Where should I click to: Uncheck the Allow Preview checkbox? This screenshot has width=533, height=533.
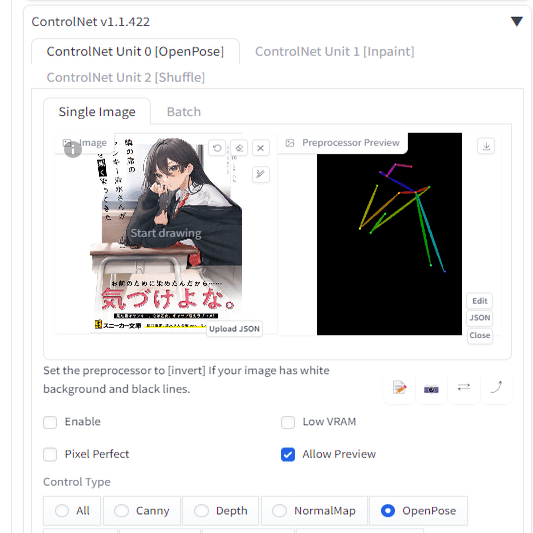(x=288, y=454)
